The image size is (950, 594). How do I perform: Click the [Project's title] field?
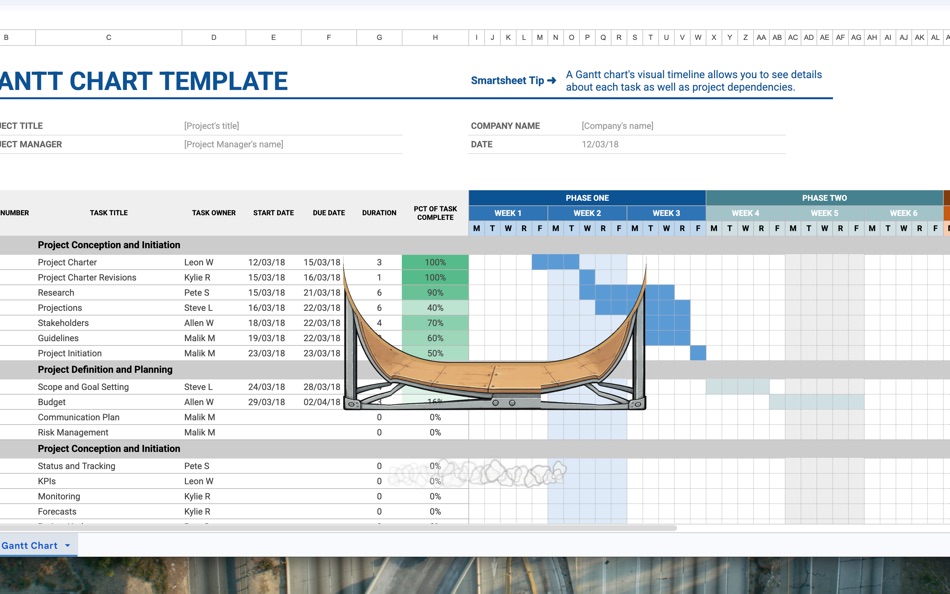[x=211, y=126]
